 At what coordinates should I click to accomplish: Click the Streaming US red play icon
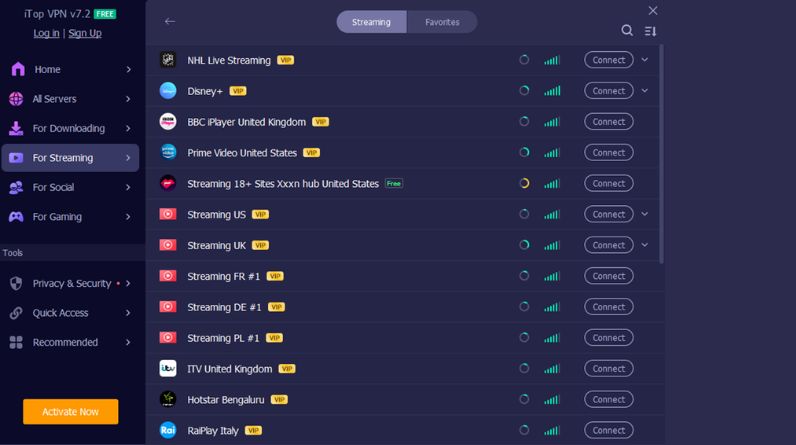(x=168, y=214)
